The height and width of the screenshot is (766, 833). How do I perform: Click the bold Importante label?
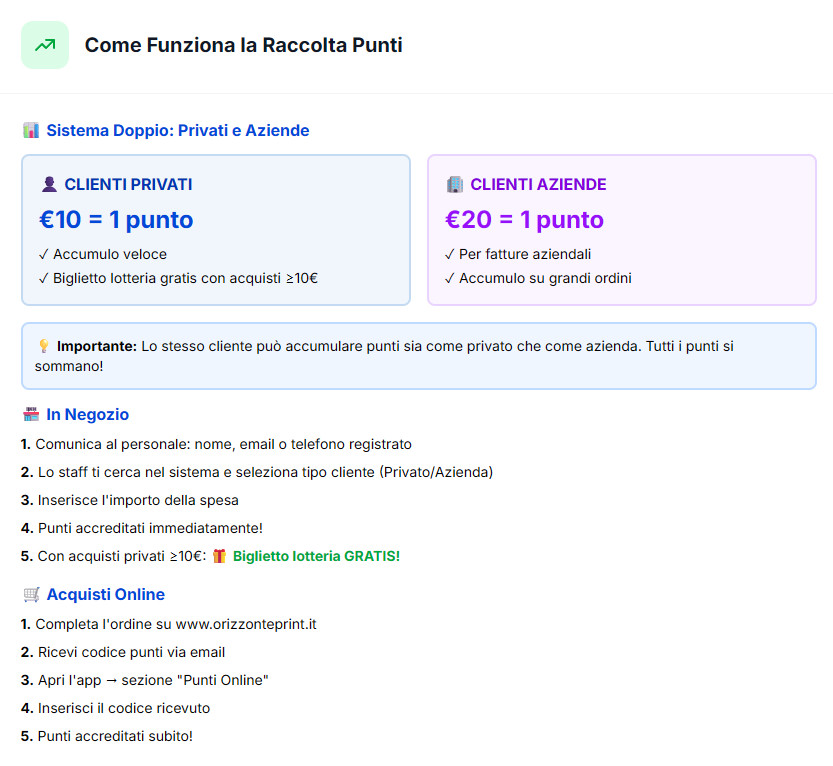coord(97,346)
